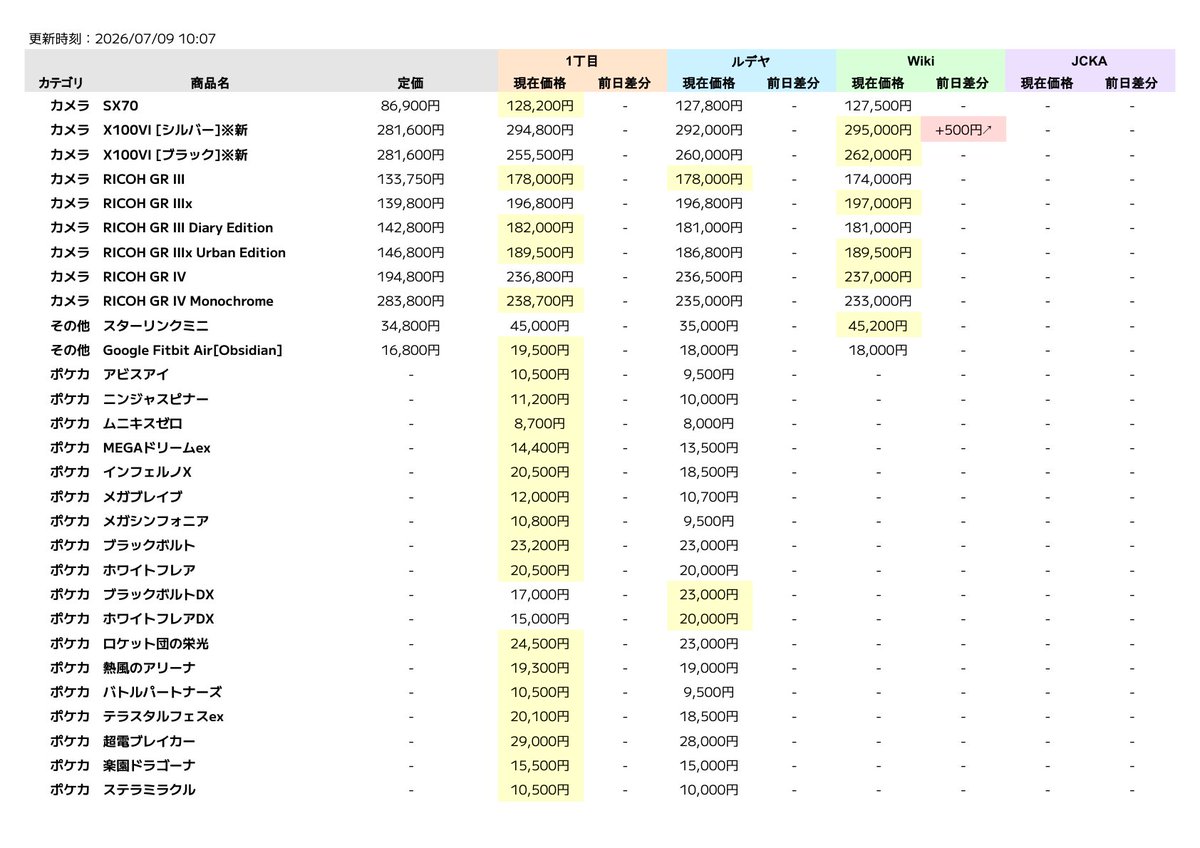The image size is (1200, 848).
Task: Select the ロケット団の栄光 product name
Action: tap(155, 643)
